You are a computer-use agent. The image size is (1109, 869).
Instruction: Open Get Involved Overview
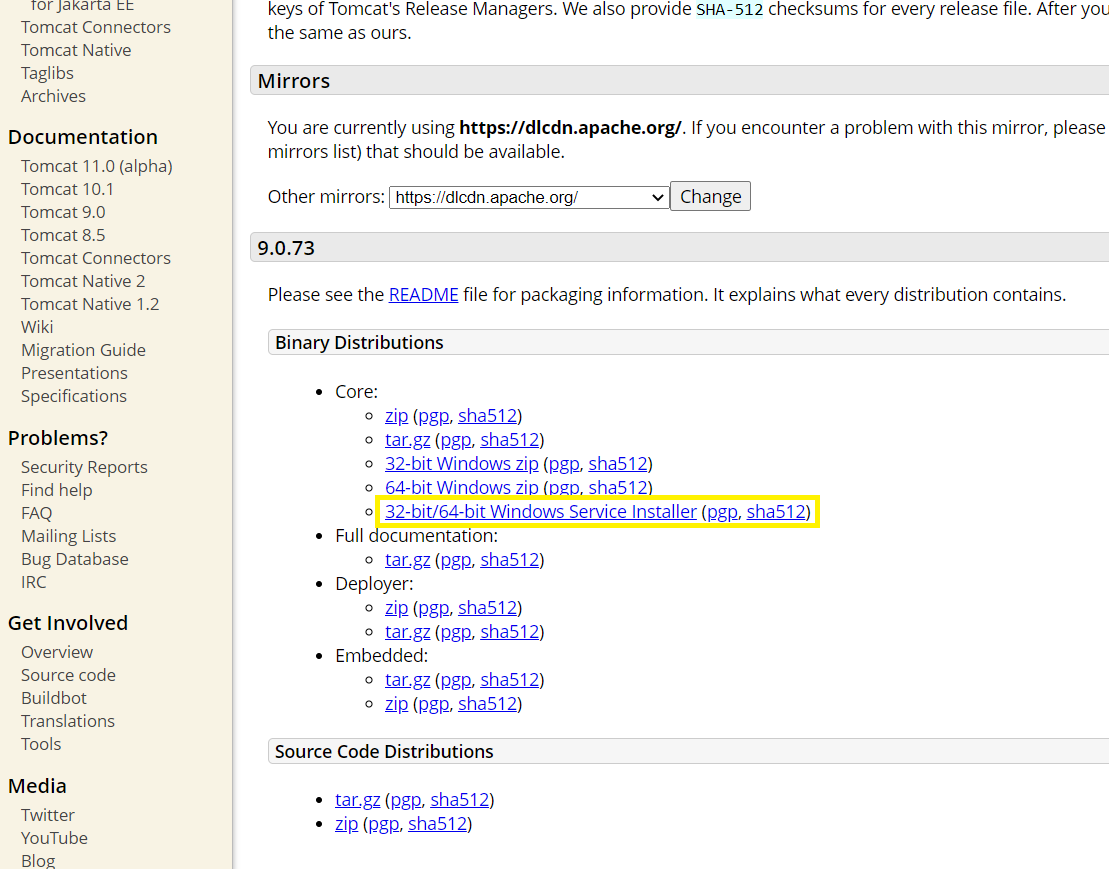tap(57, 652)
